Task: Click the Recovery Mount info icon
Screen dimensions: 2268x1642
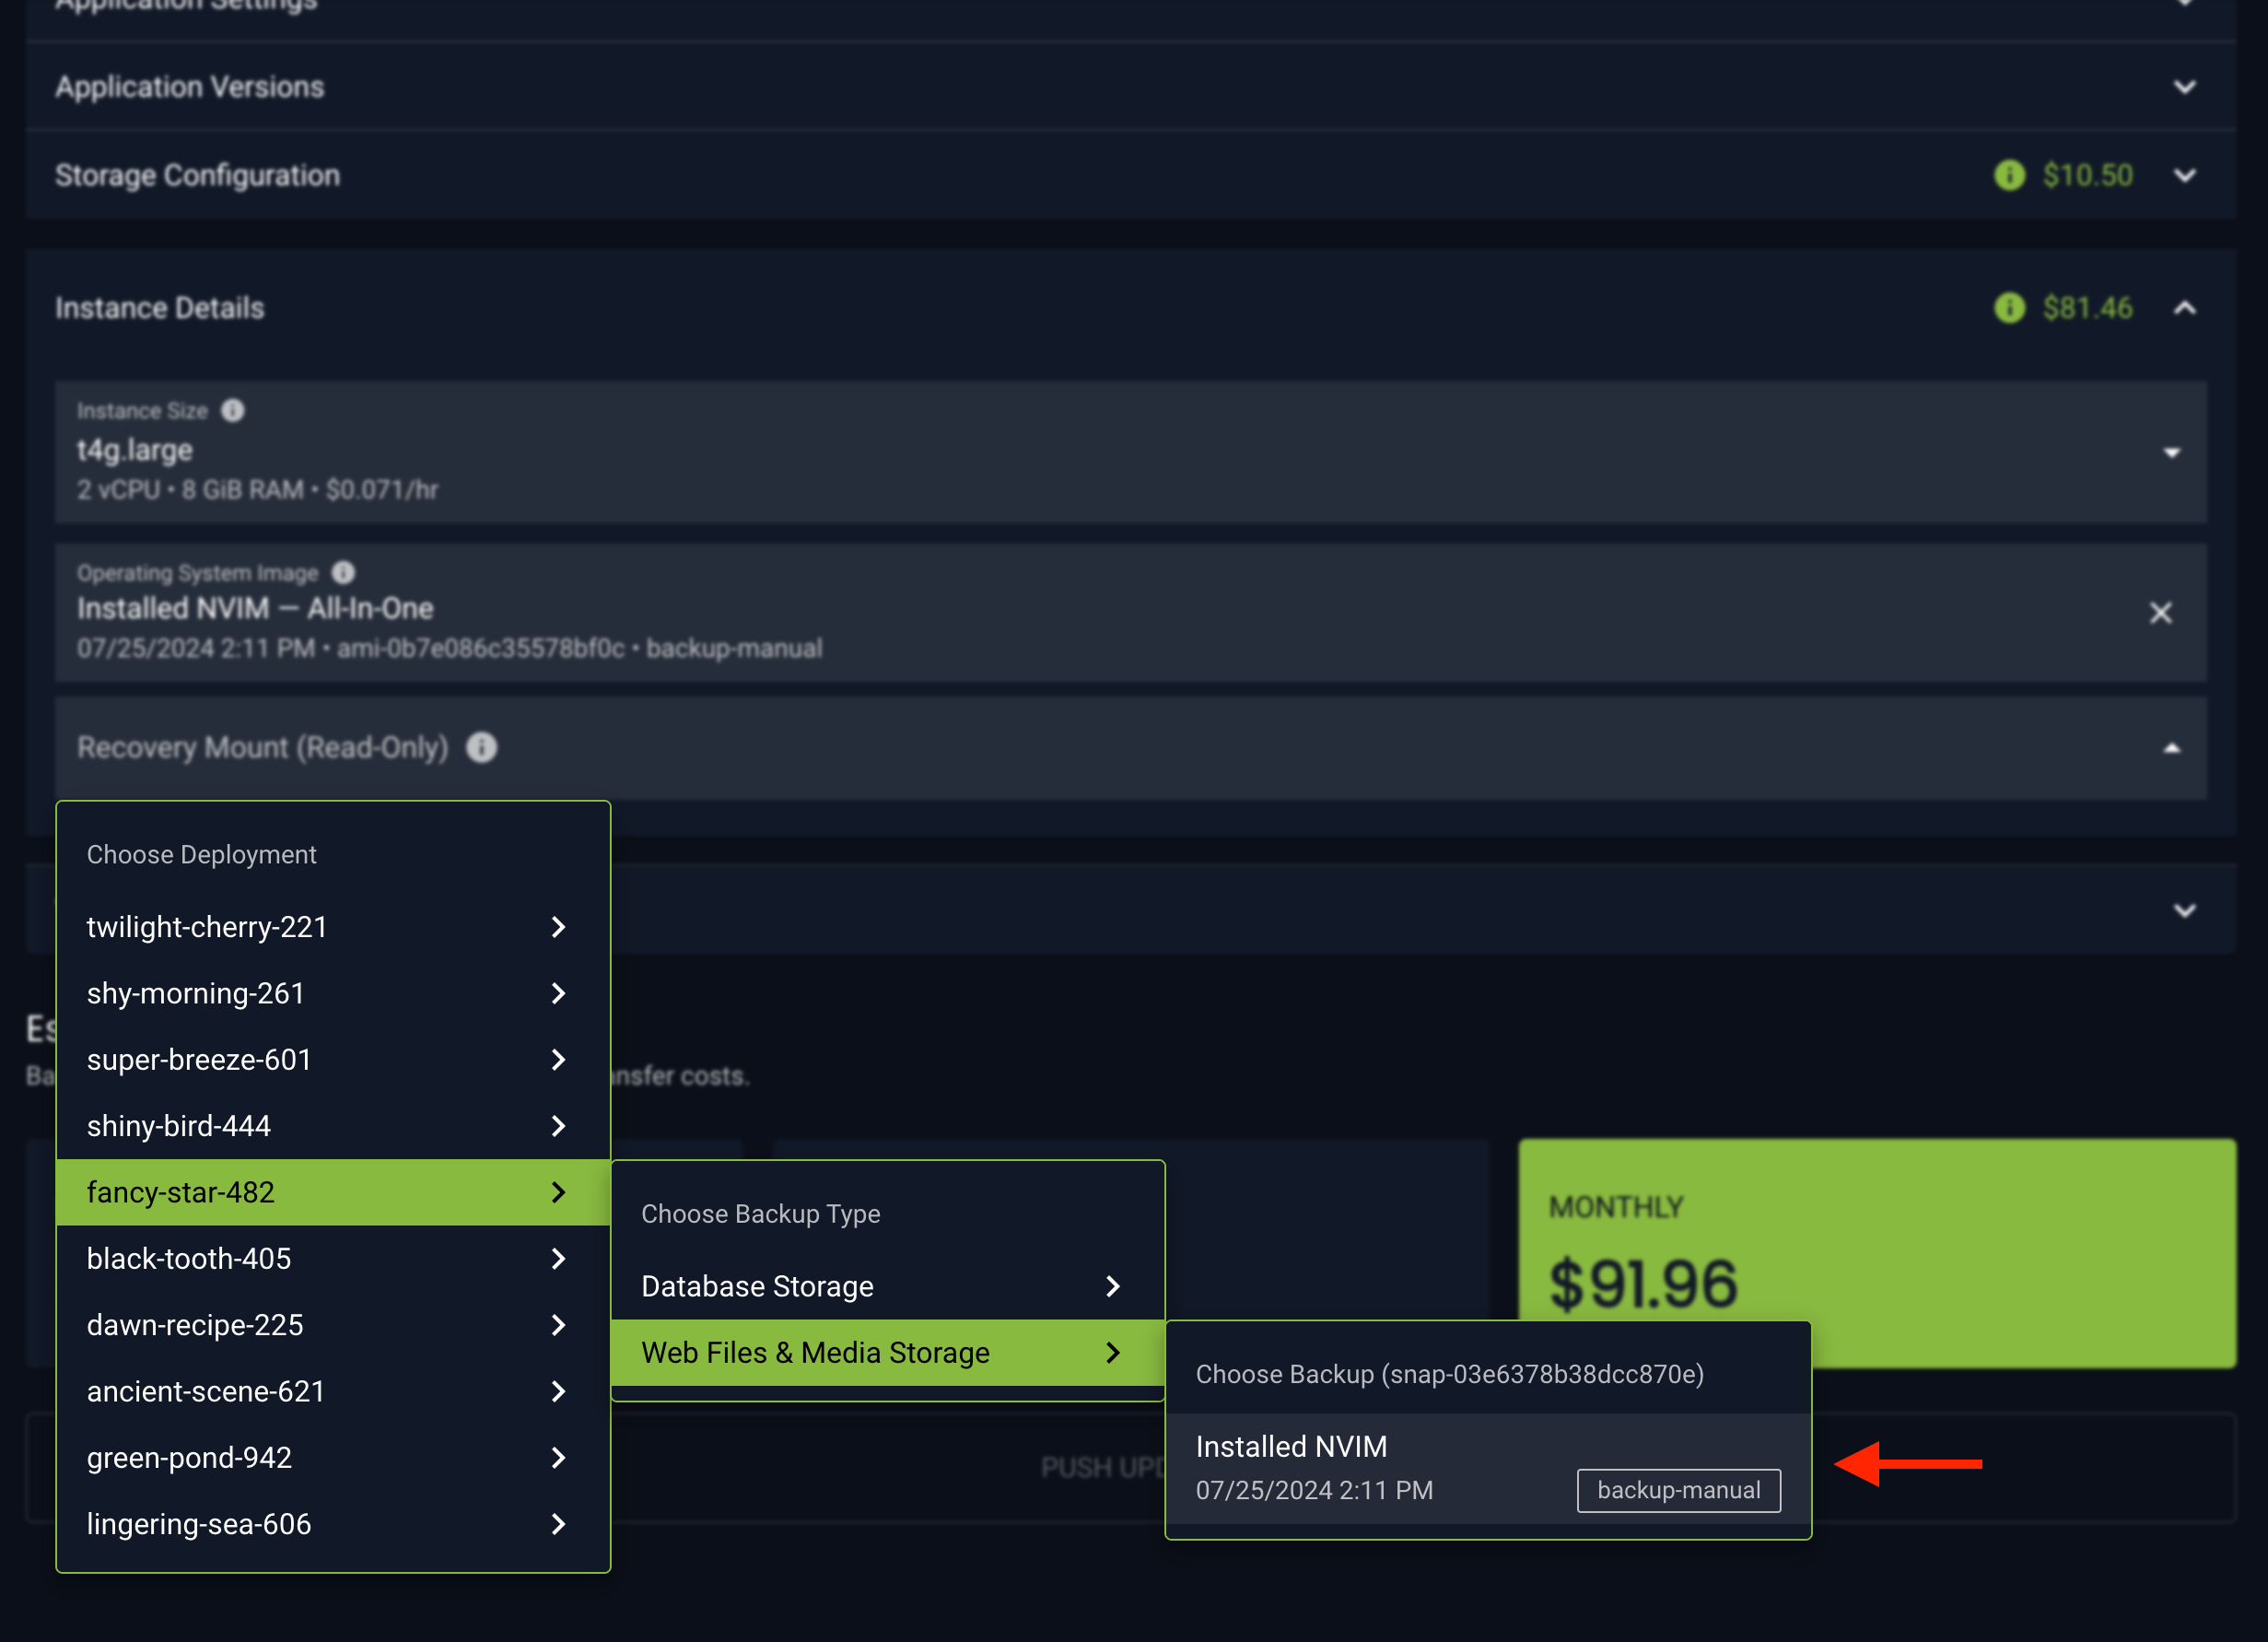Action: 482,748
